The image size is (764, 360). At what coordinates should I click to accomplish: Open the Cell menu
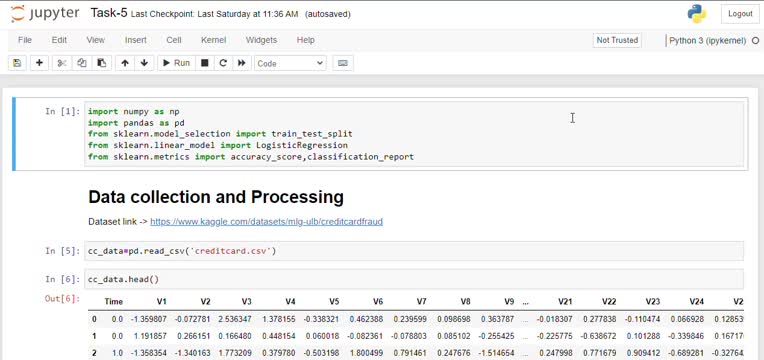point(174,40)
